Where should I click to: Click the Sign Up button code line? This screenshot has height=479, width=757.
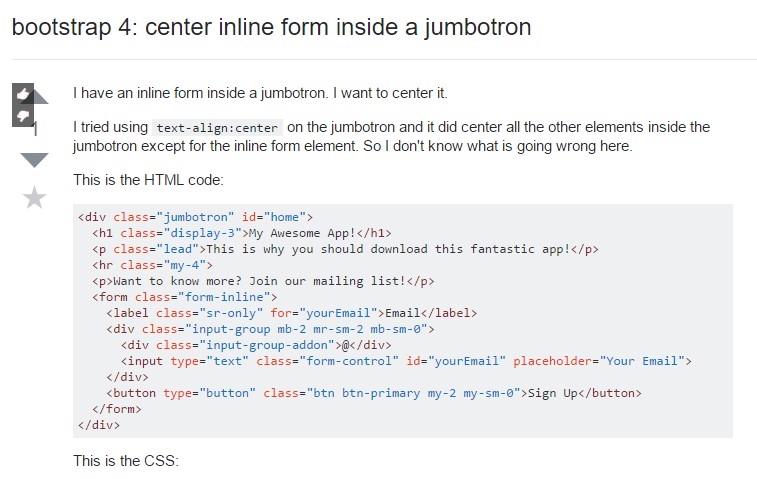(x=374, y=393)
